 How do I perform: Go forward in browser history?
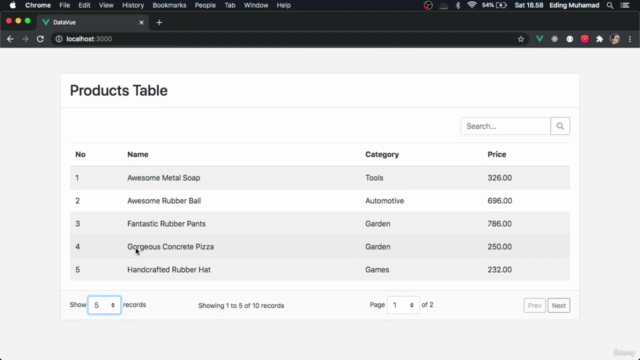[25, 39]
